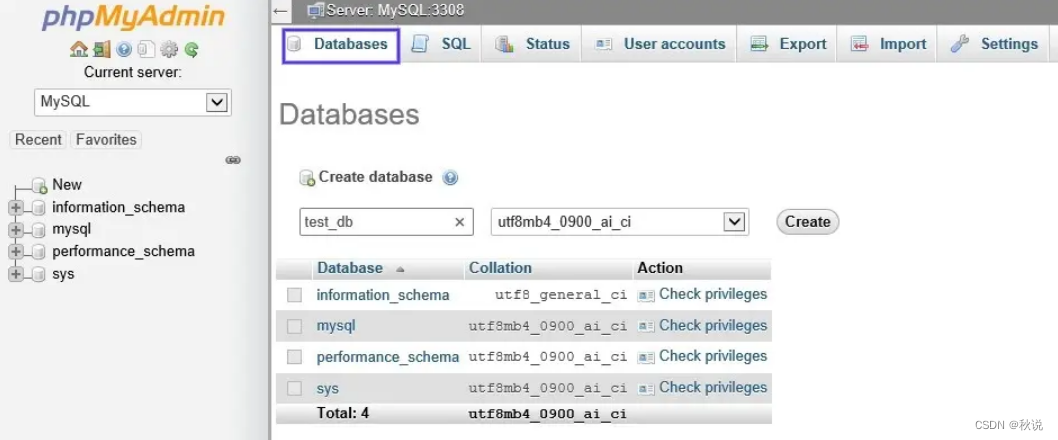
Task: Open navigation panel settings gear icon
Action: (x=169, y=49)
